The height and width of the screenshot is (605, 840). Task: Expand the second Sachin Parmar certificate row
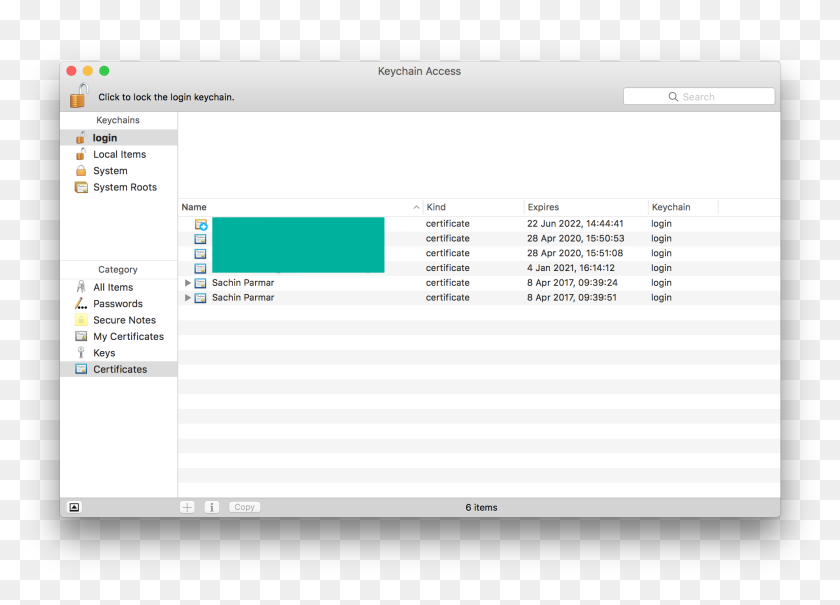click(188, 298)
